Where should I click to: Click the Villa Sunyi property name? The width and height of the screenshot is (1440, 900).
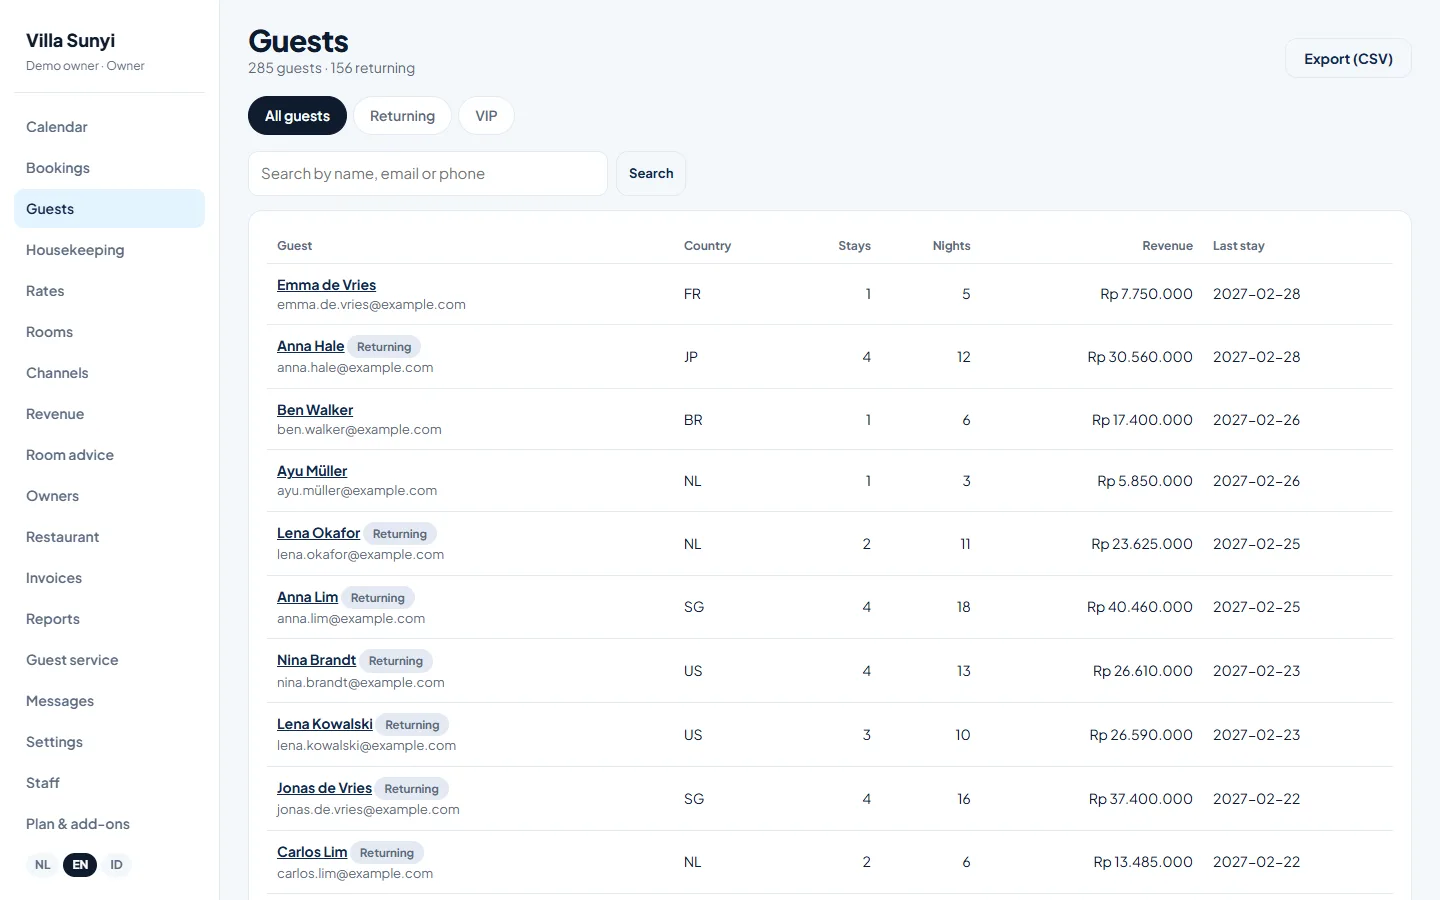(x=70, y=41)
